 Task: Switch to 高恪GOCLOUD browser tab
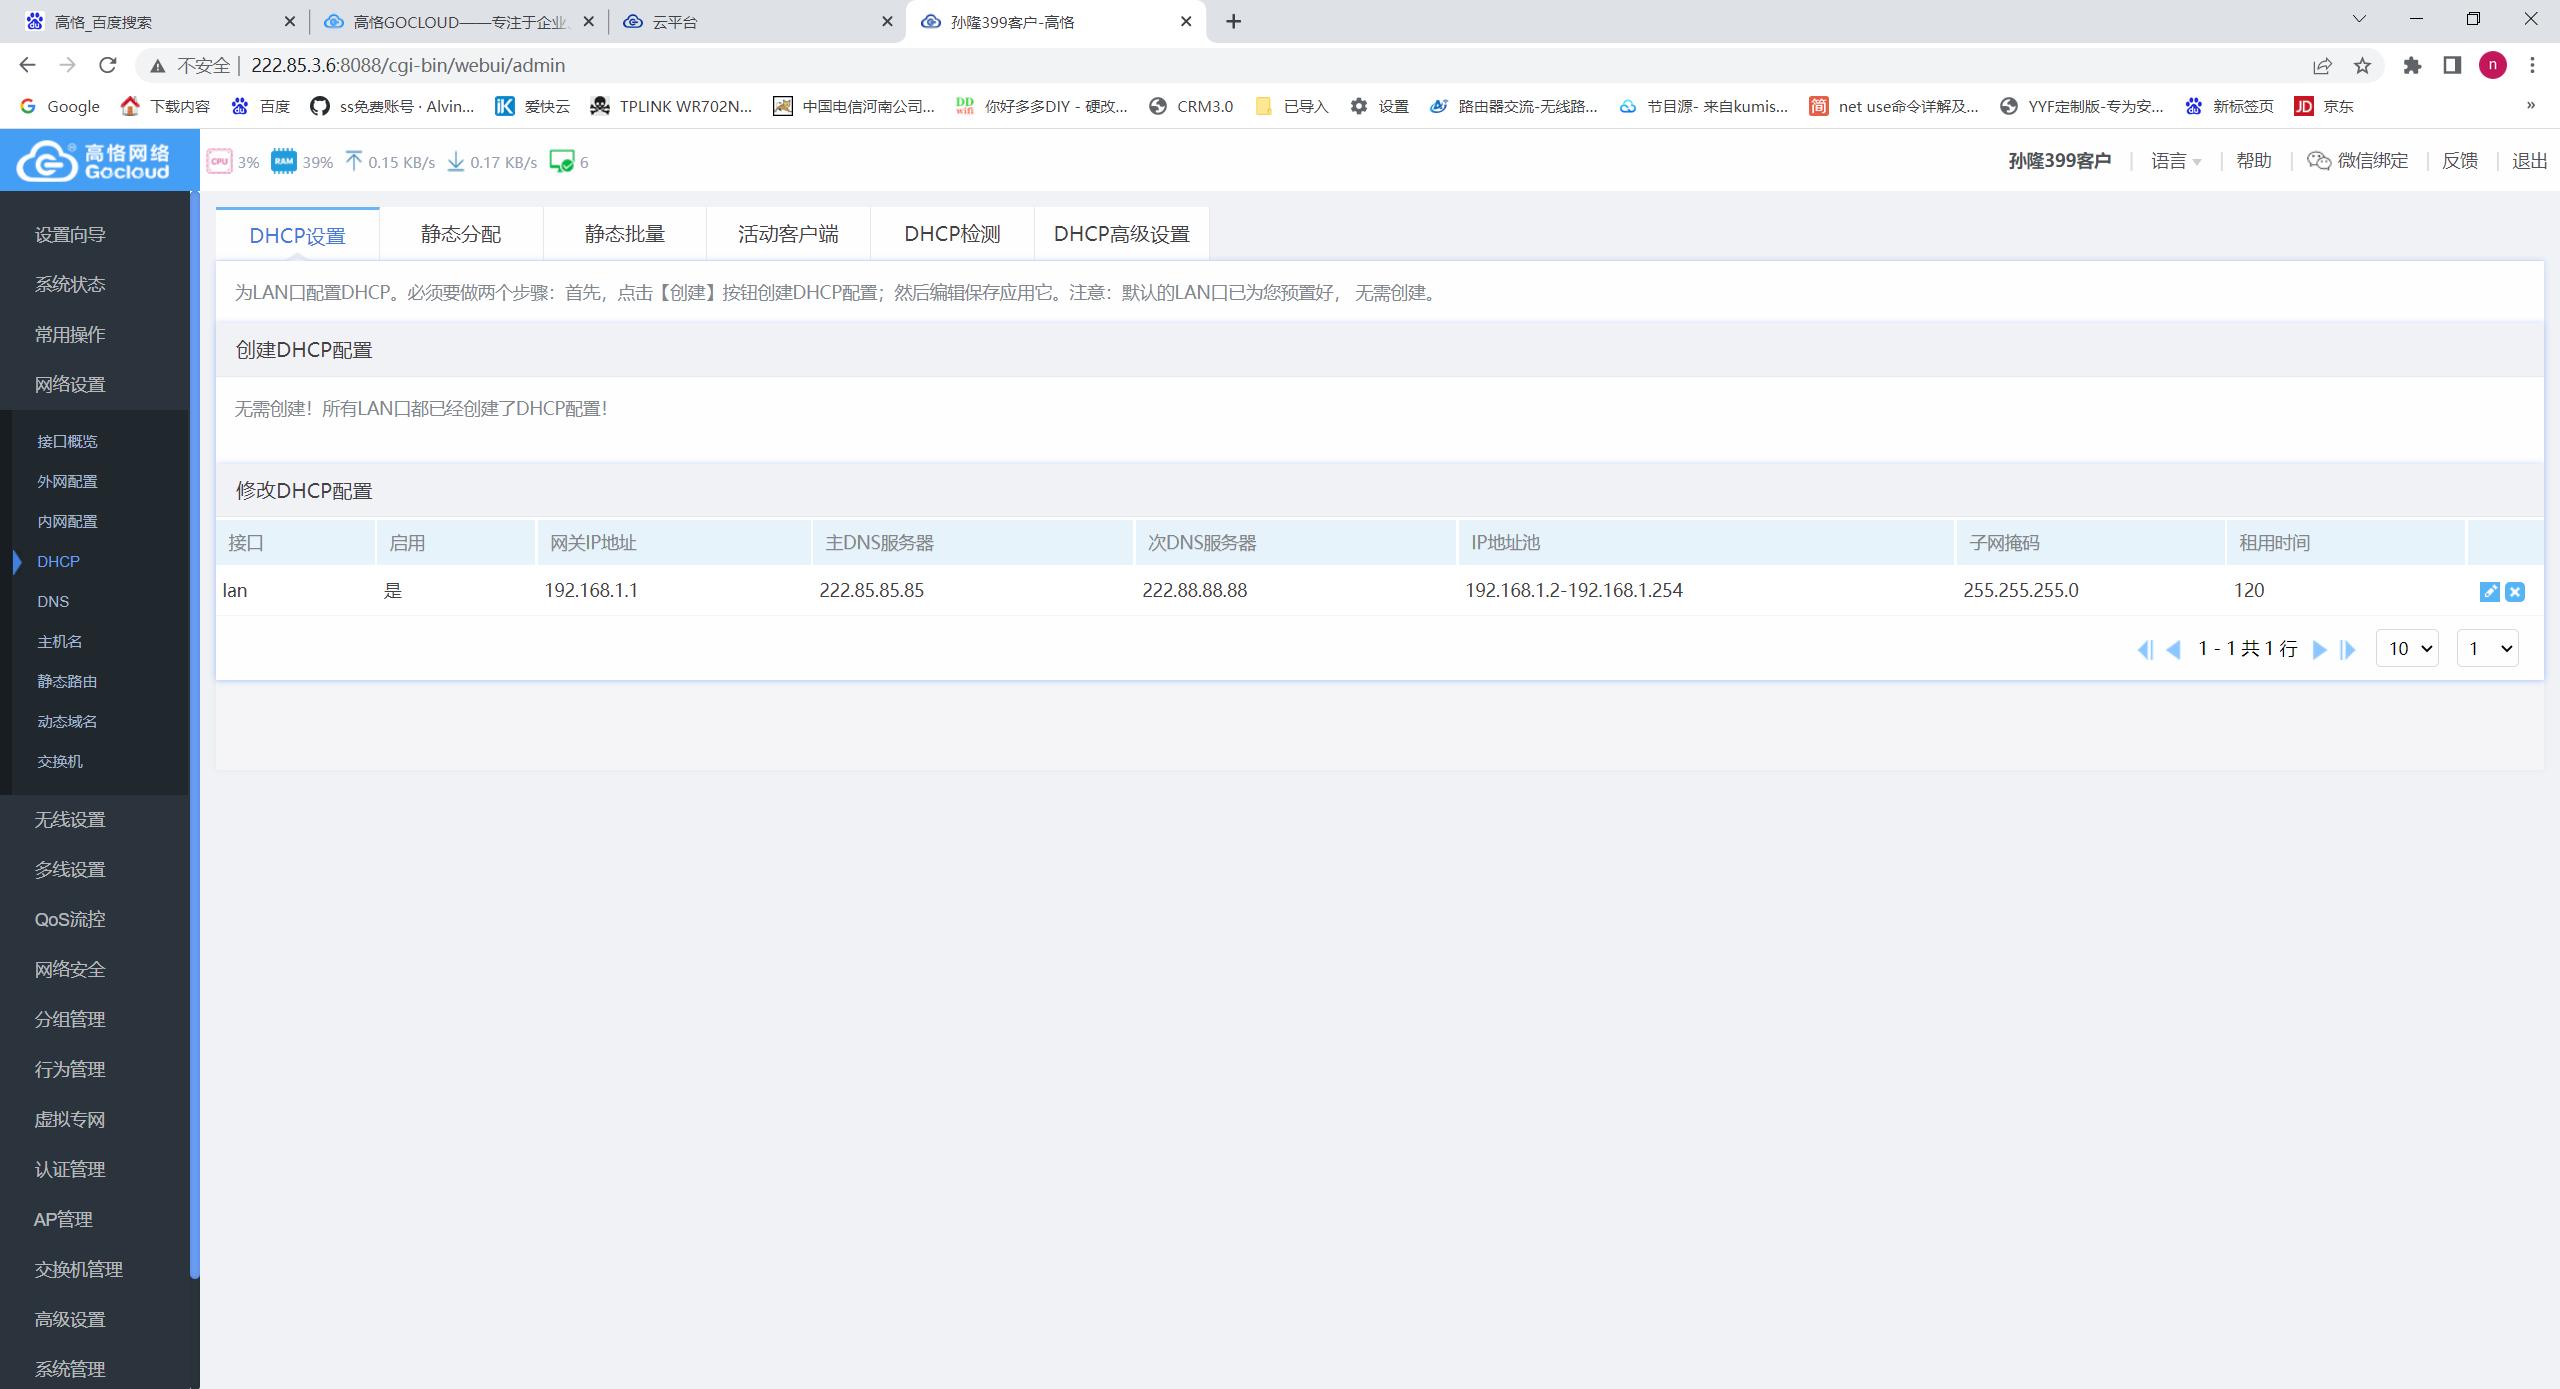[458, 21]
